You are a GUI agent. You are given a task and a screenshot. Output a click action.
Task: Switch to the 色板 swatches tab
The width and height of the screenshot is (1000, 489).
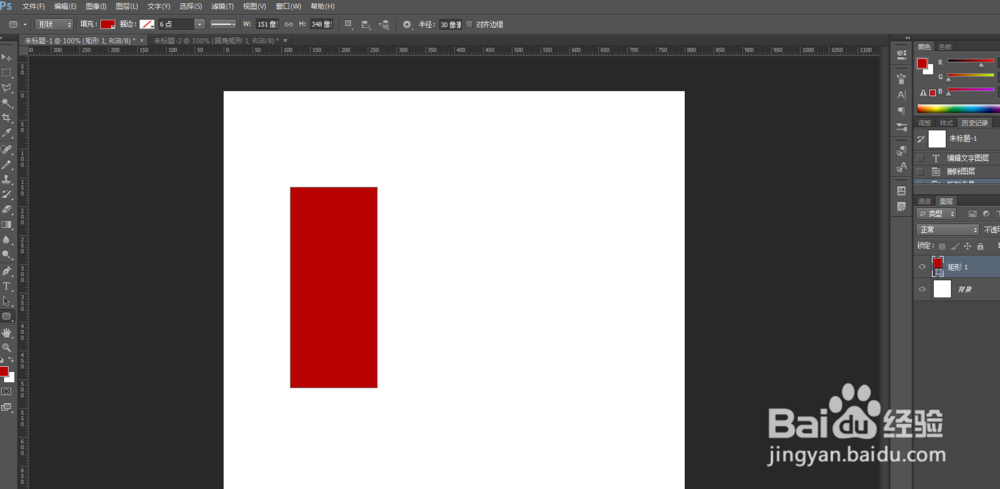click(945, 47)
